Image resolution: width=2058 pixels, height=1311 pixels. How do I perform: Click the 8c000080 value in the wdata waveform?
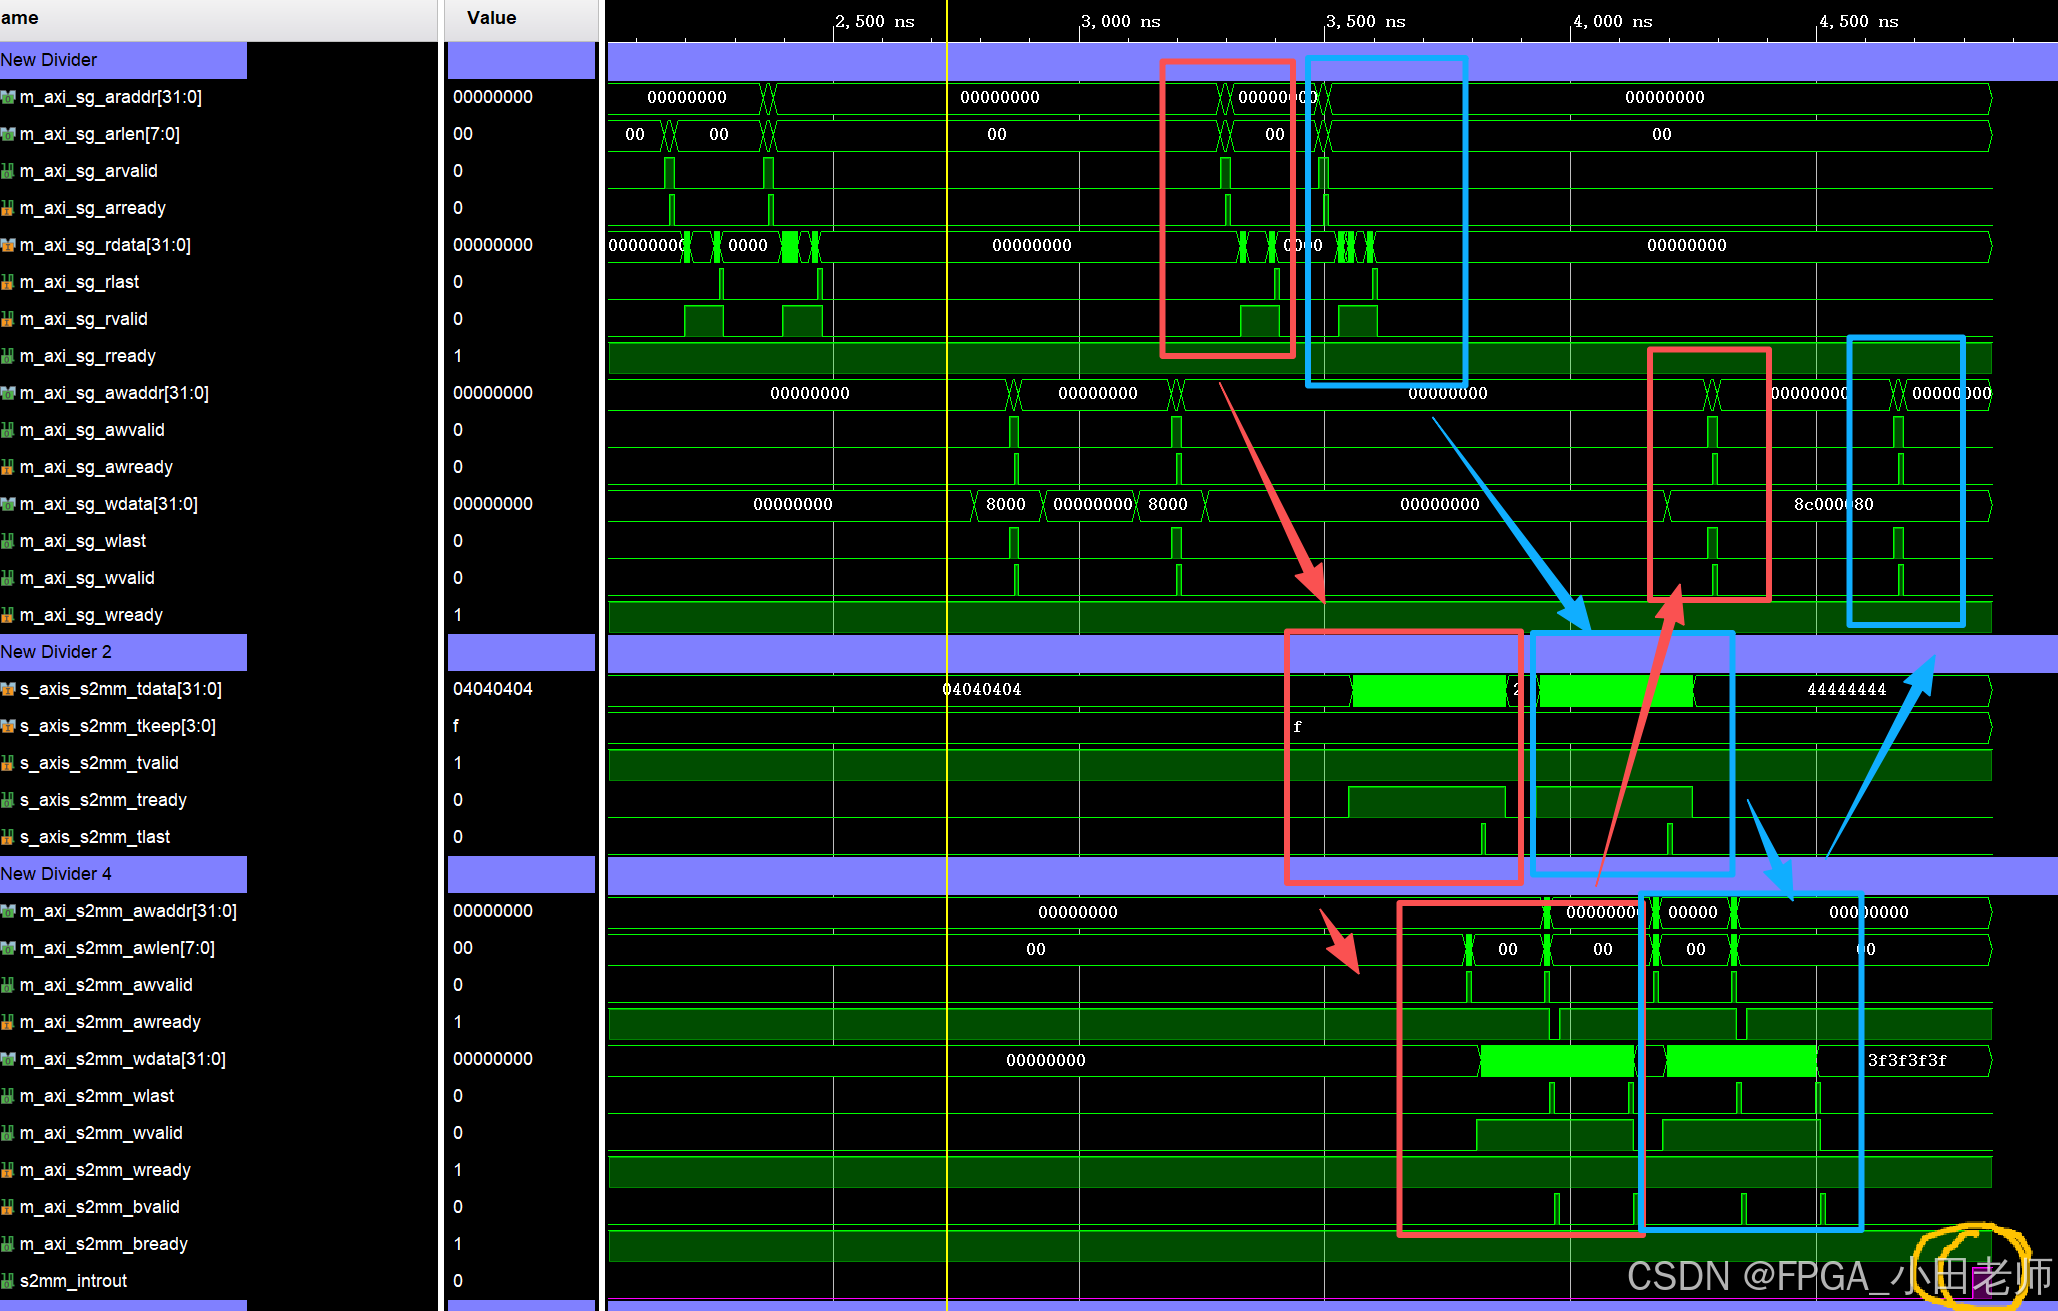pyautogui.click(x=1833, y=504)
